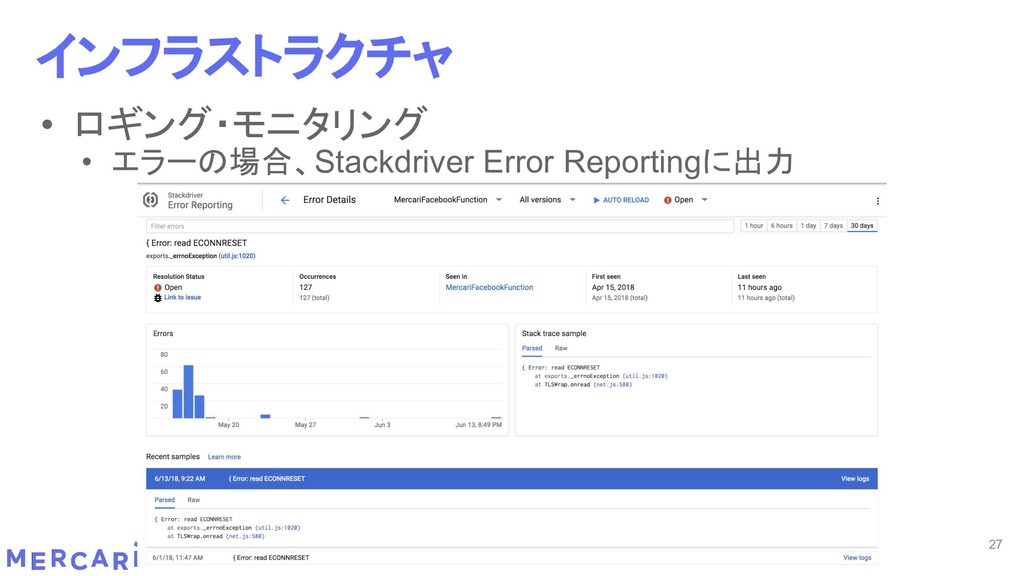Go back using the Error Details arrow

tap(285, 200)
